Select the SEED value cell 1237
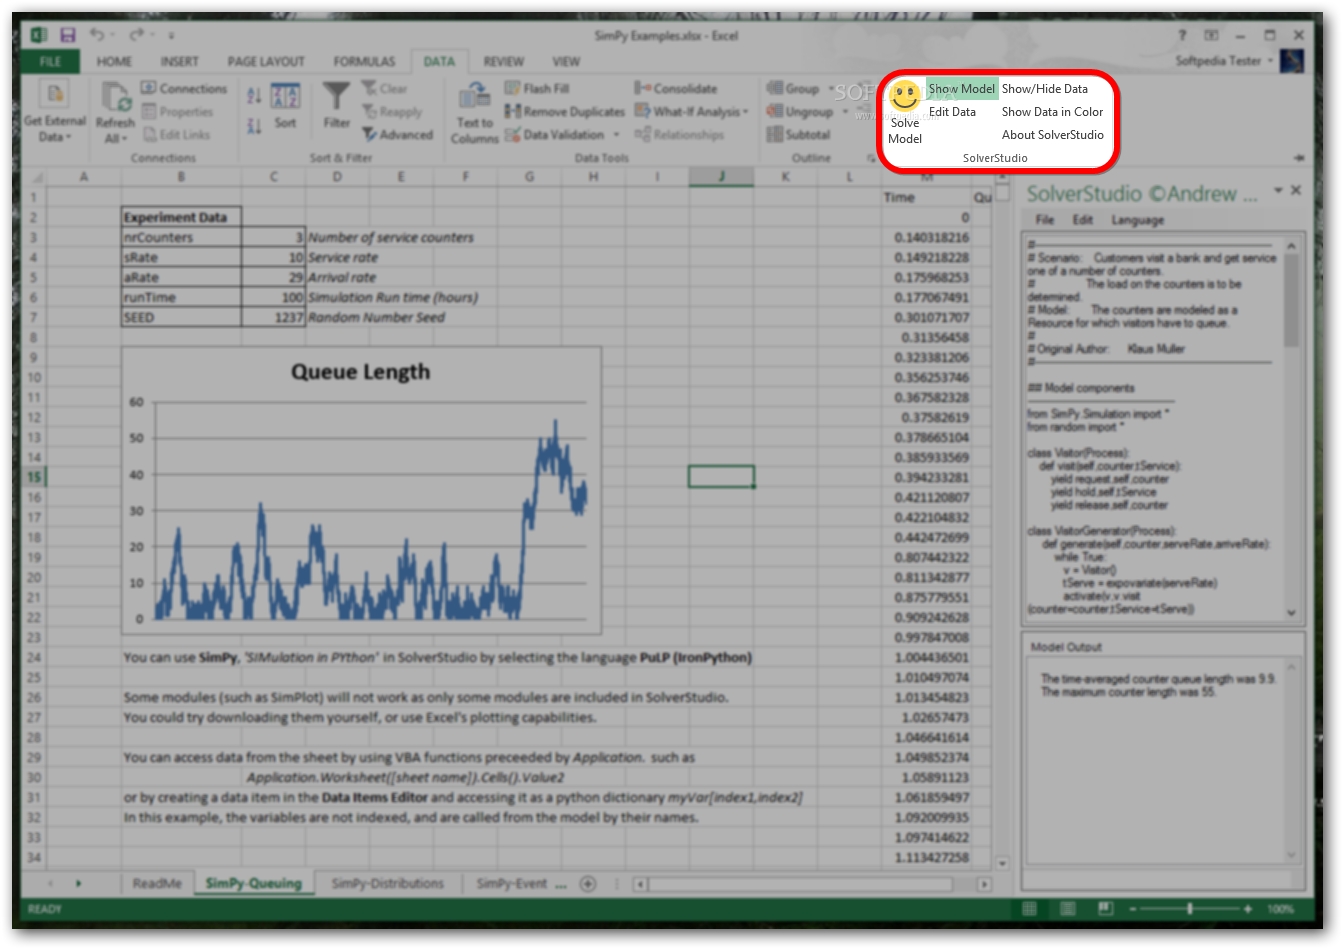This screenshot has width=1343, height=949. pyautogui.click(x=273, y=317)
